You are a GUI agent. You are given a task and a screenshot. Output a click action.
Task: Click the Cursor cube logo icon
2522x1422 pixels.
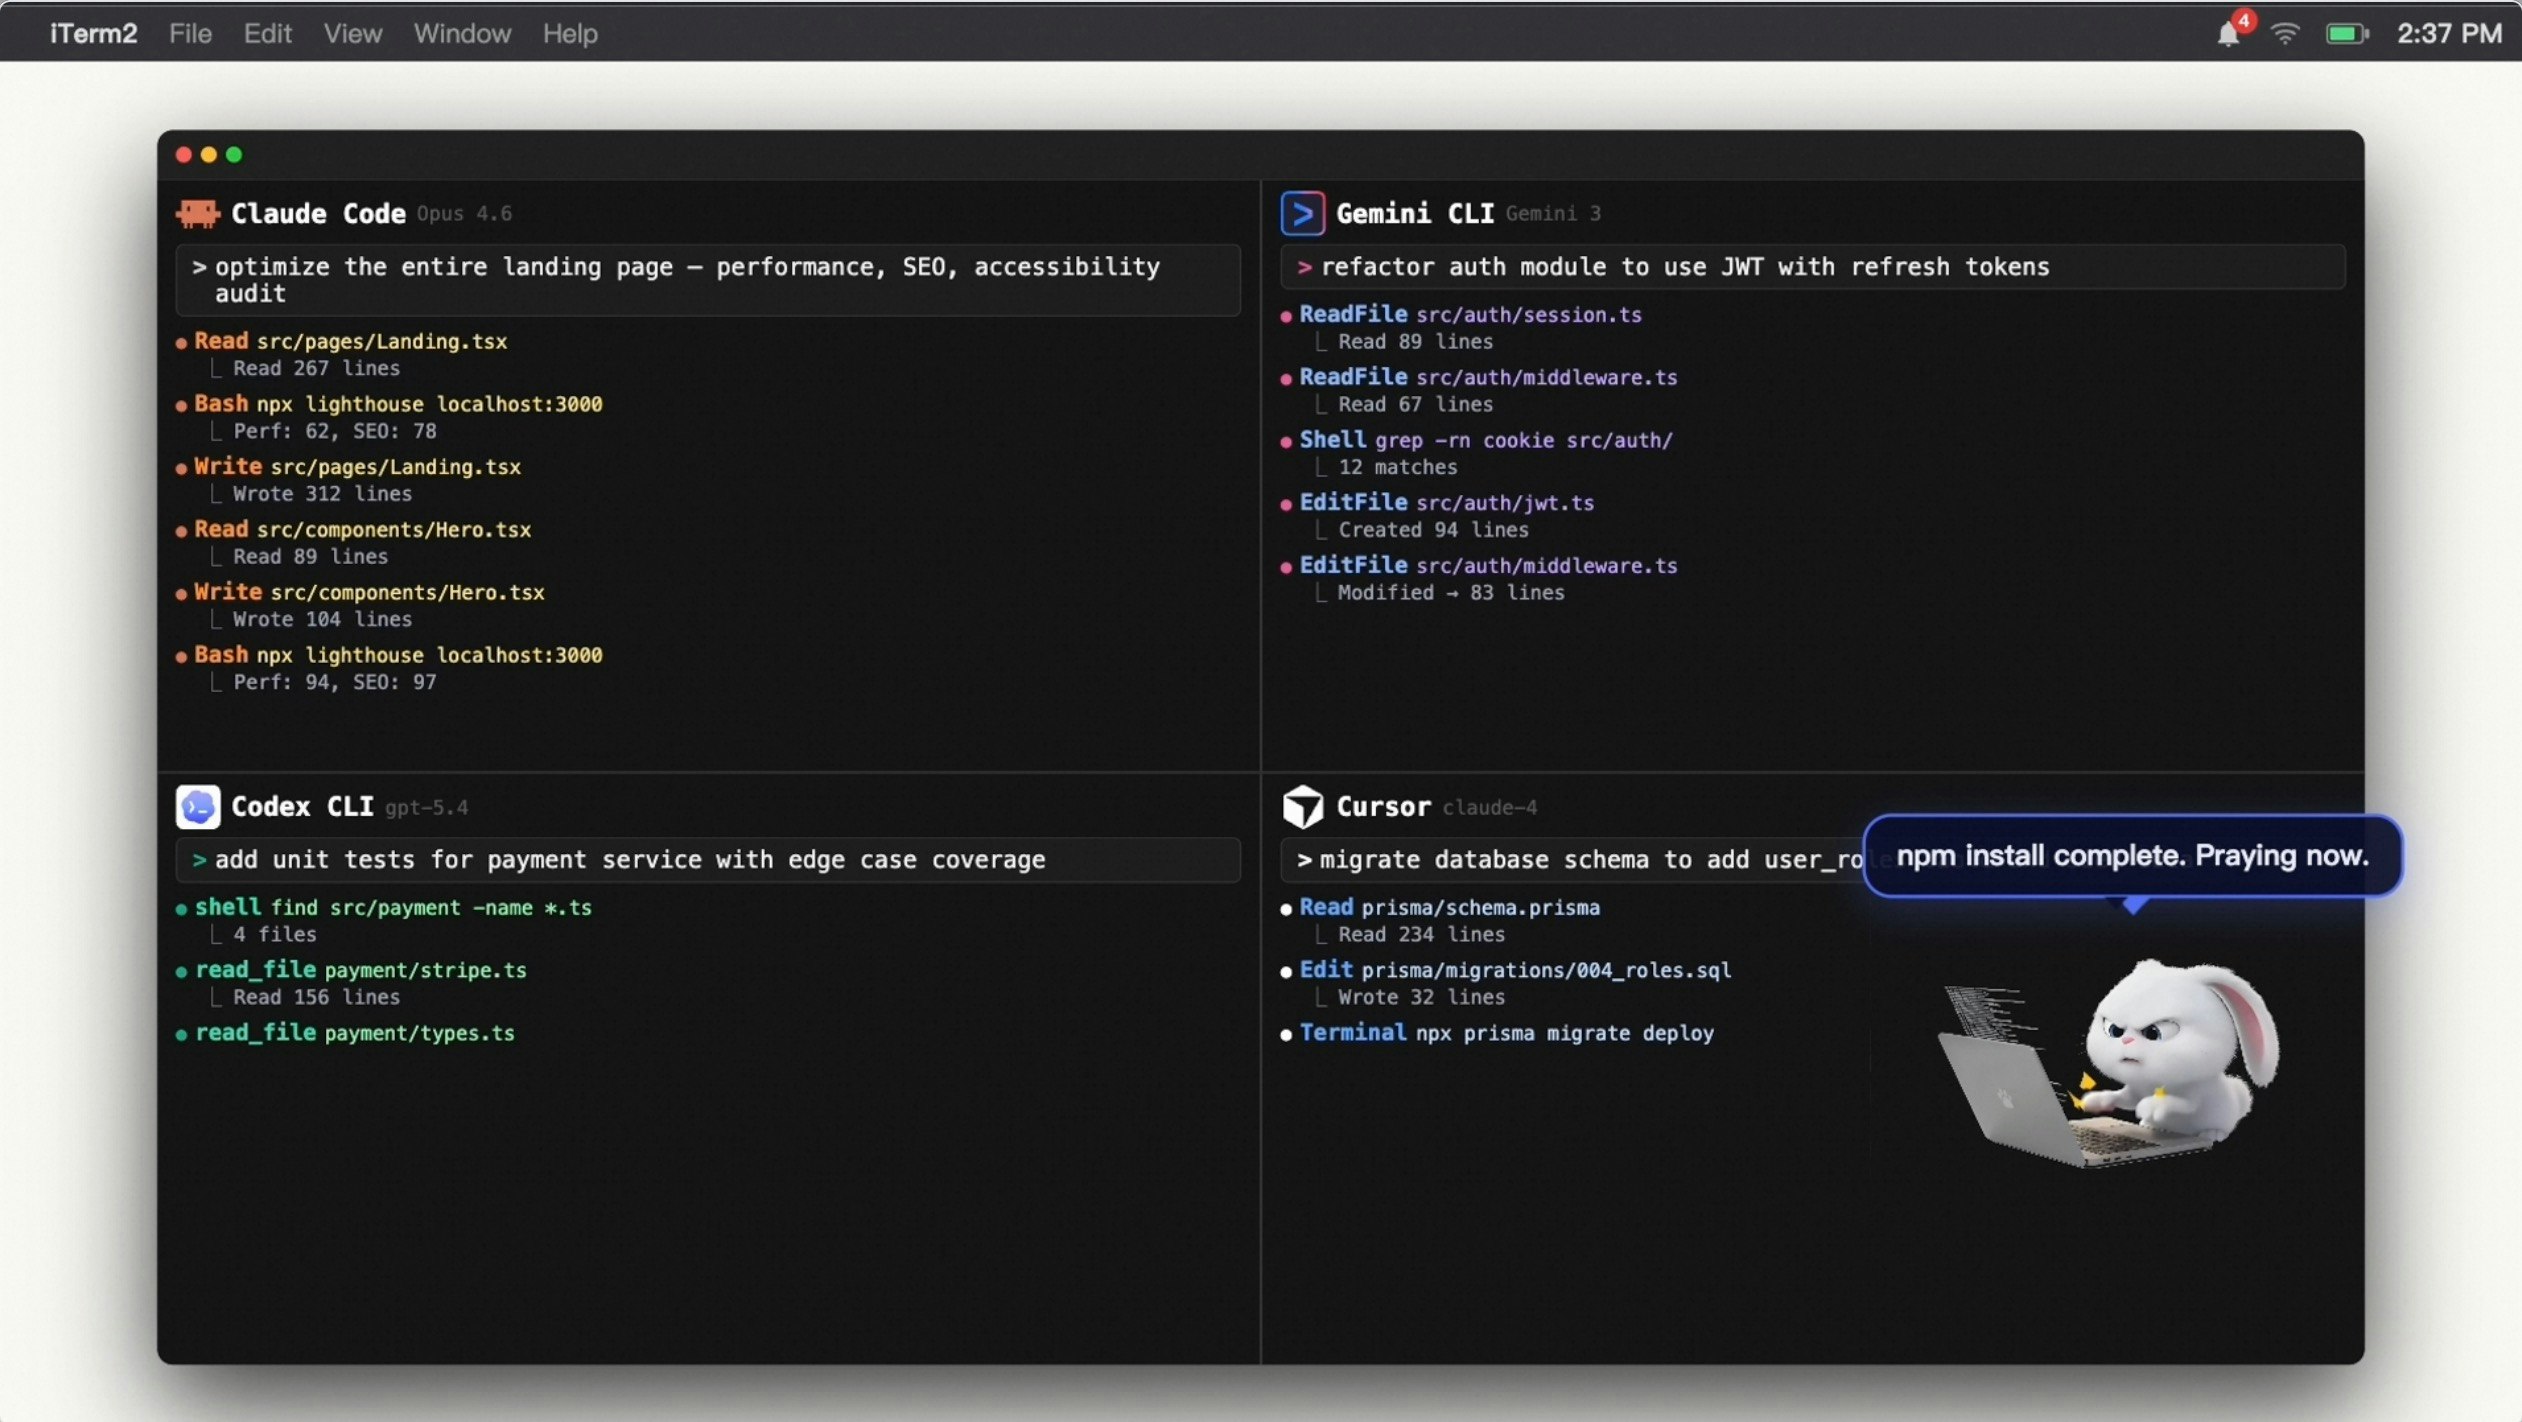tap(1302, 806)
